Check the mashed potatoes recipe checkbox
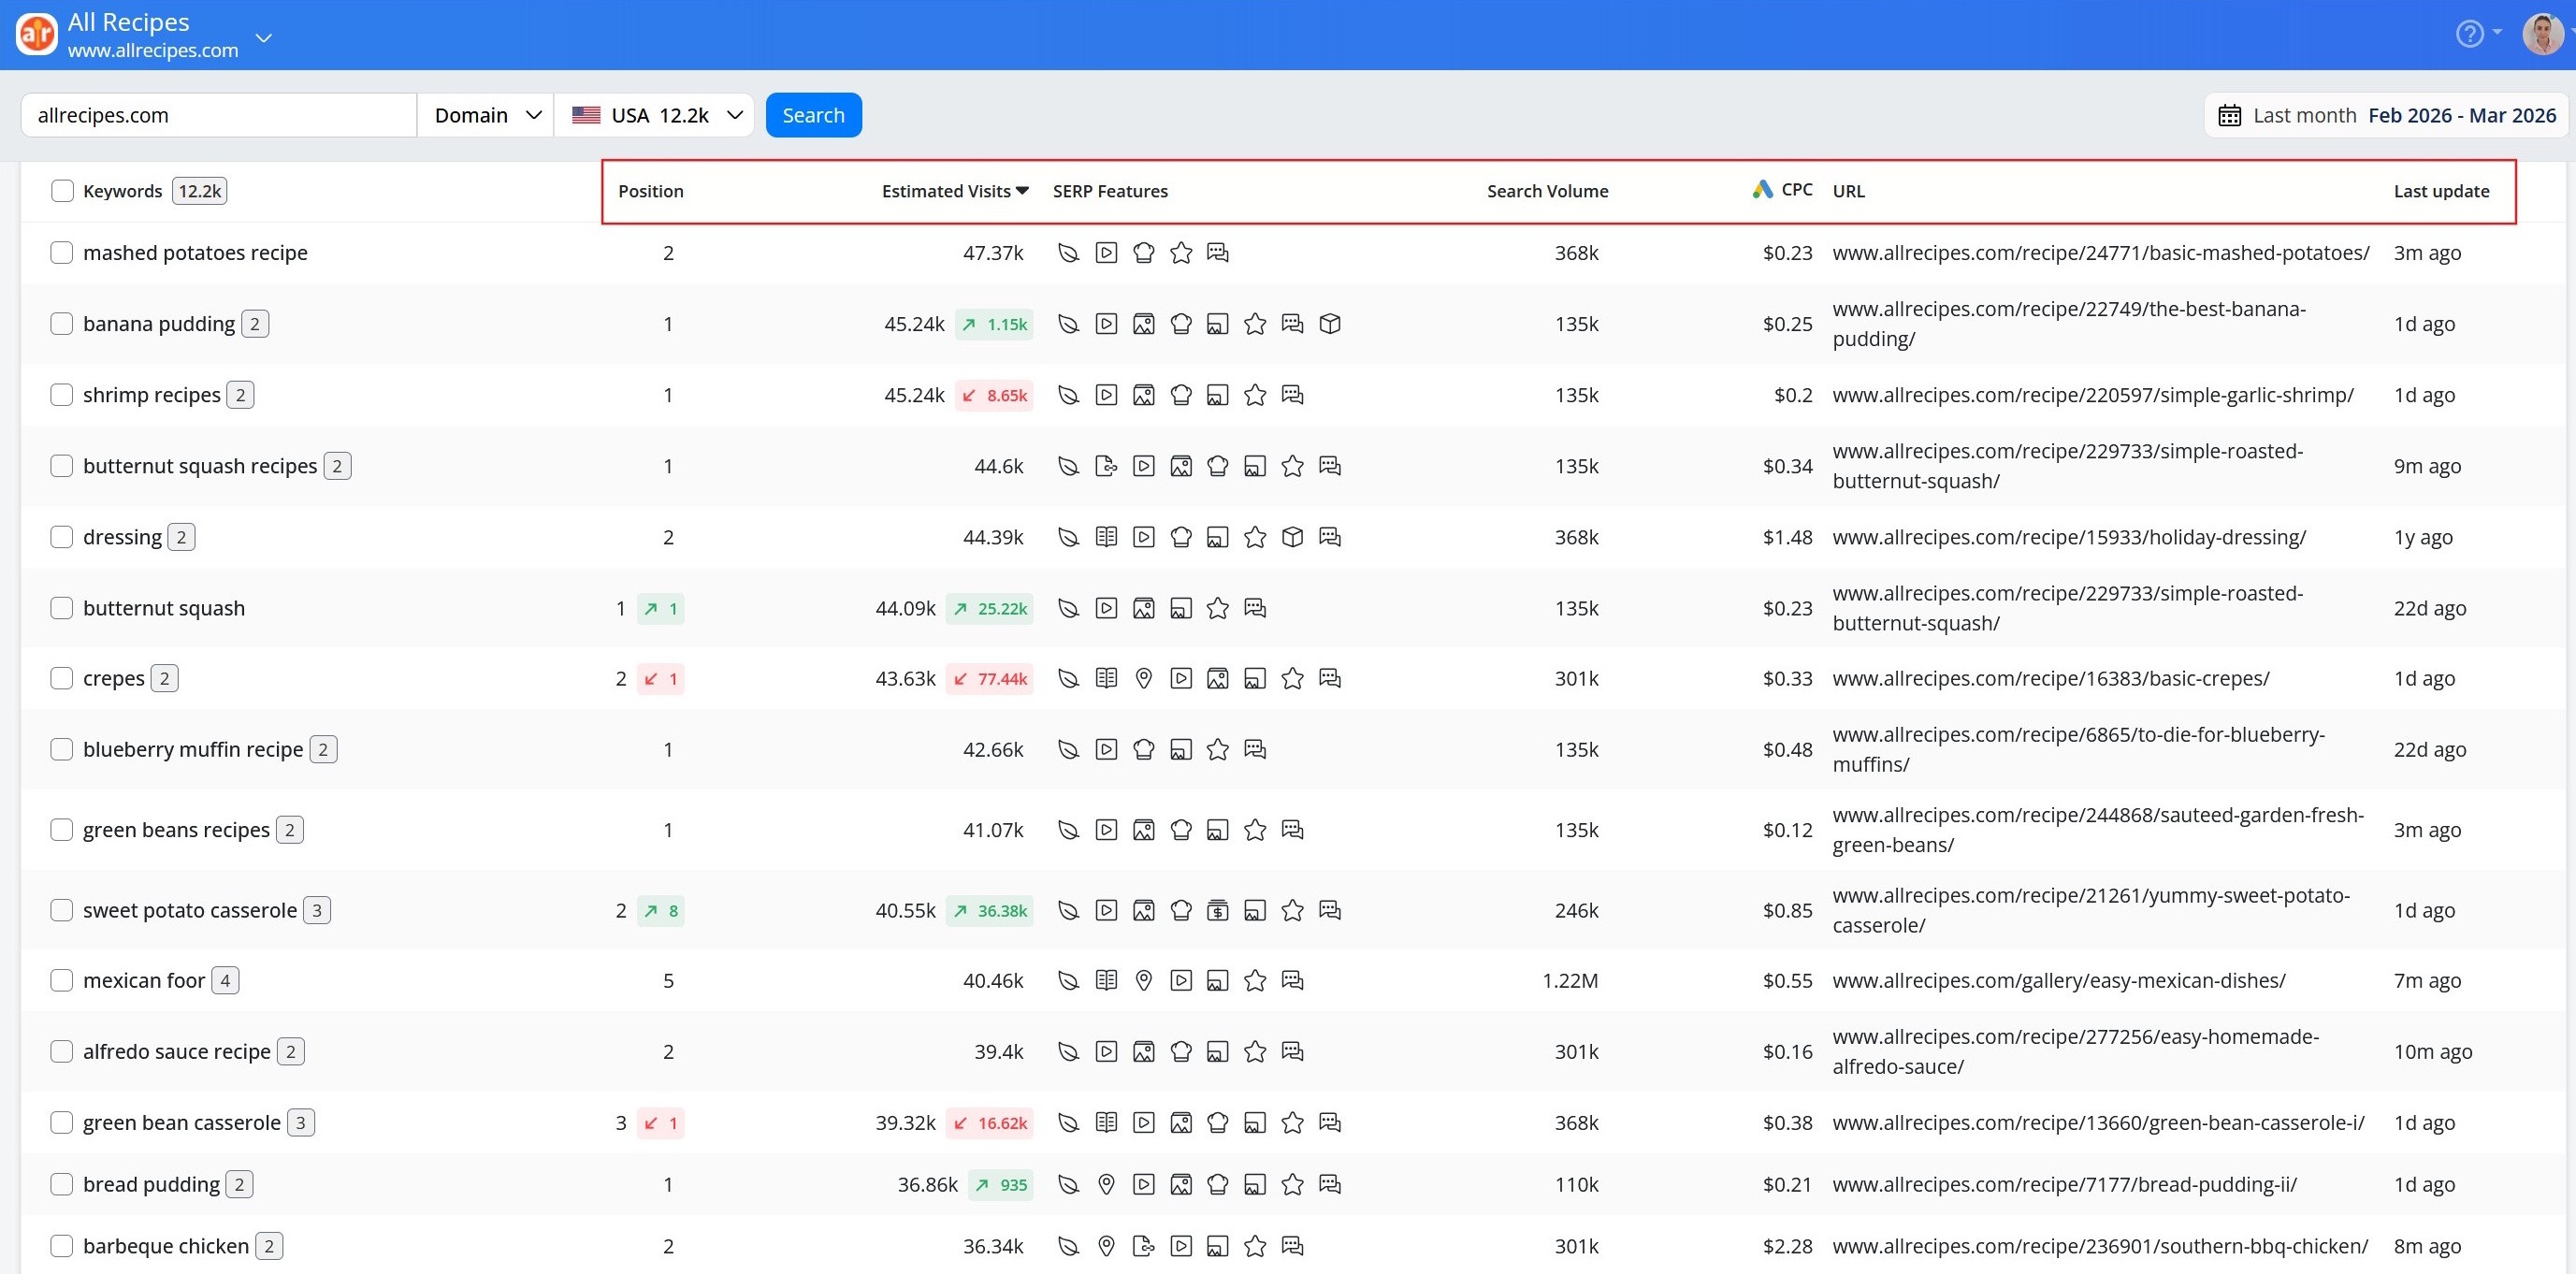The width and height of the screenshot is (2576, 1274). (x=62, y=253)
